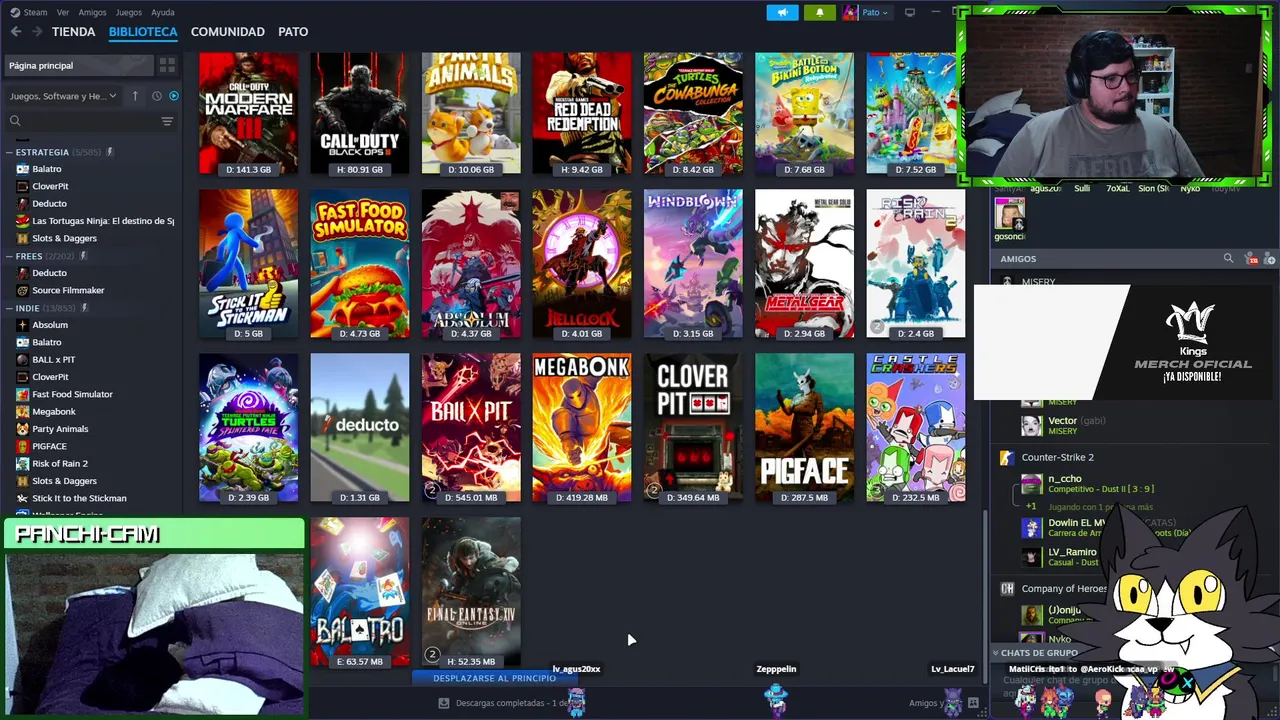Viewport: 1280px width, 720px height.
Task: Open the Amigos menu
Action: [x=92, y=12]
